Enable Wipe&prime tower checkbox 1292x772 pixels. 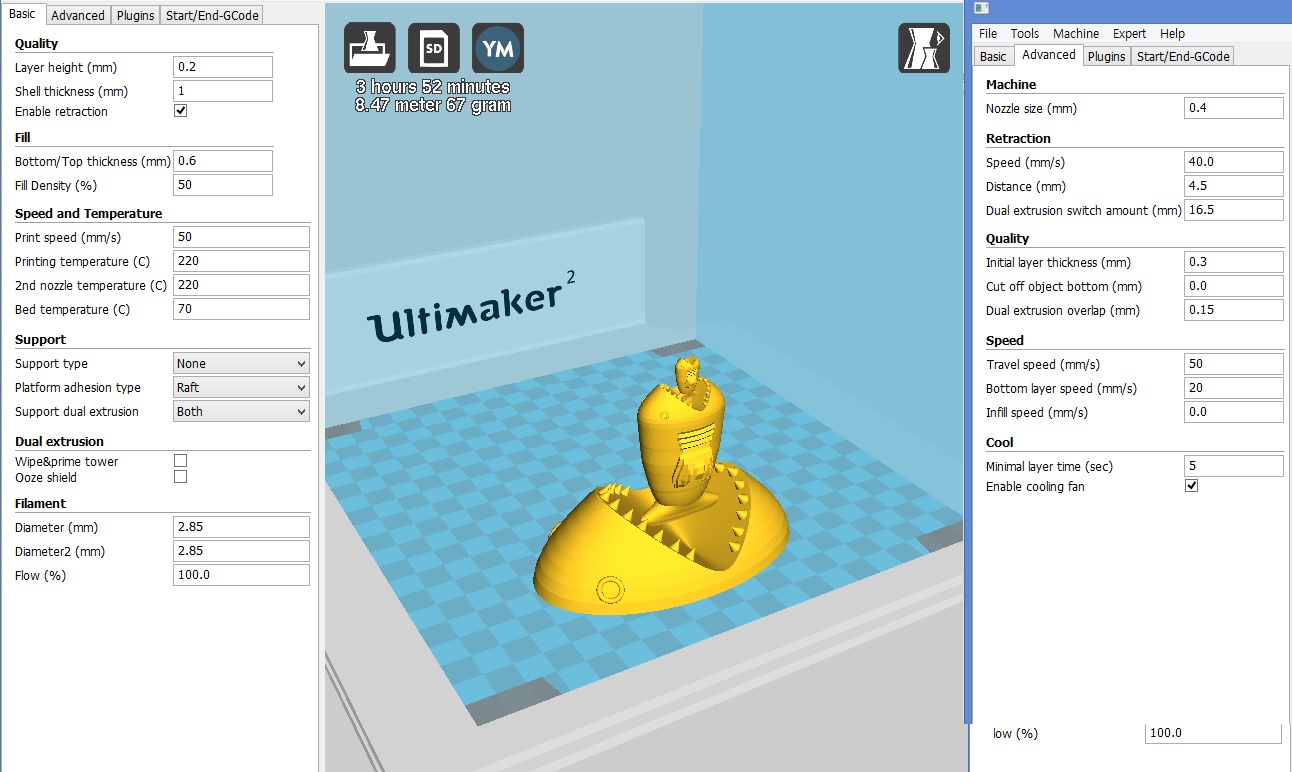tap(181, 461)
